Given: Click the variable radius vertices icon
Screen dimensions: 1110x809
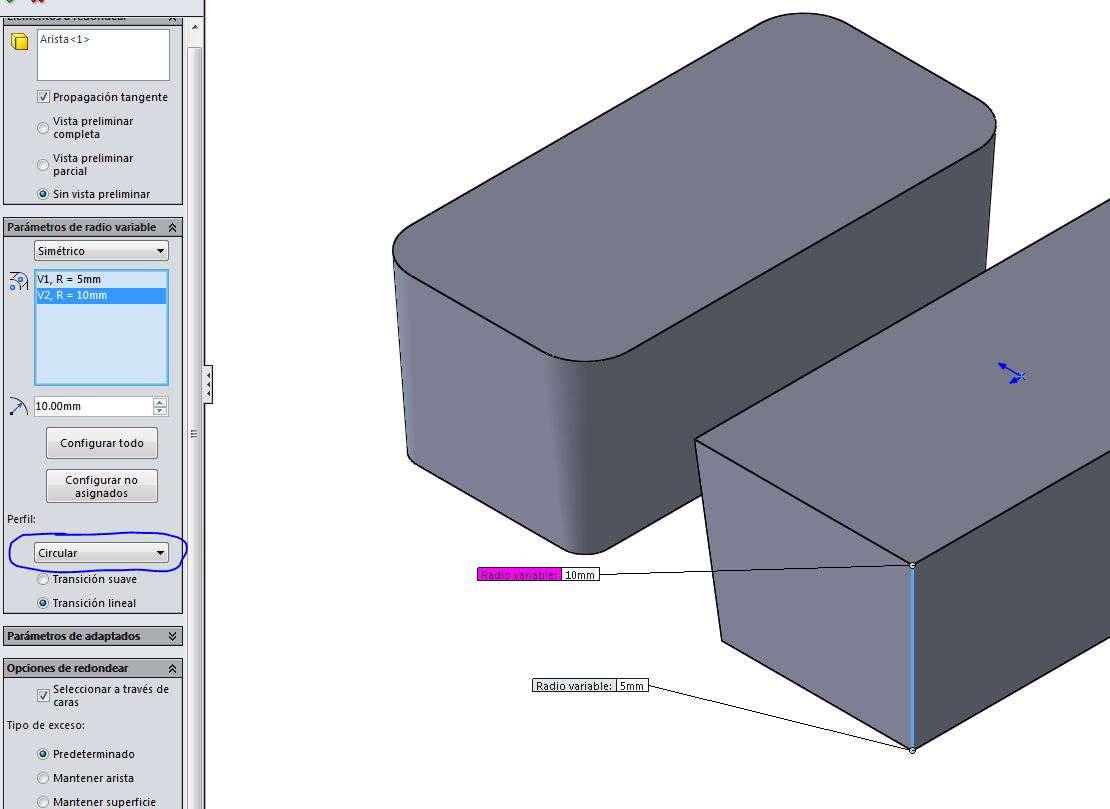Looking at the screenshot, I should point(18,282).
